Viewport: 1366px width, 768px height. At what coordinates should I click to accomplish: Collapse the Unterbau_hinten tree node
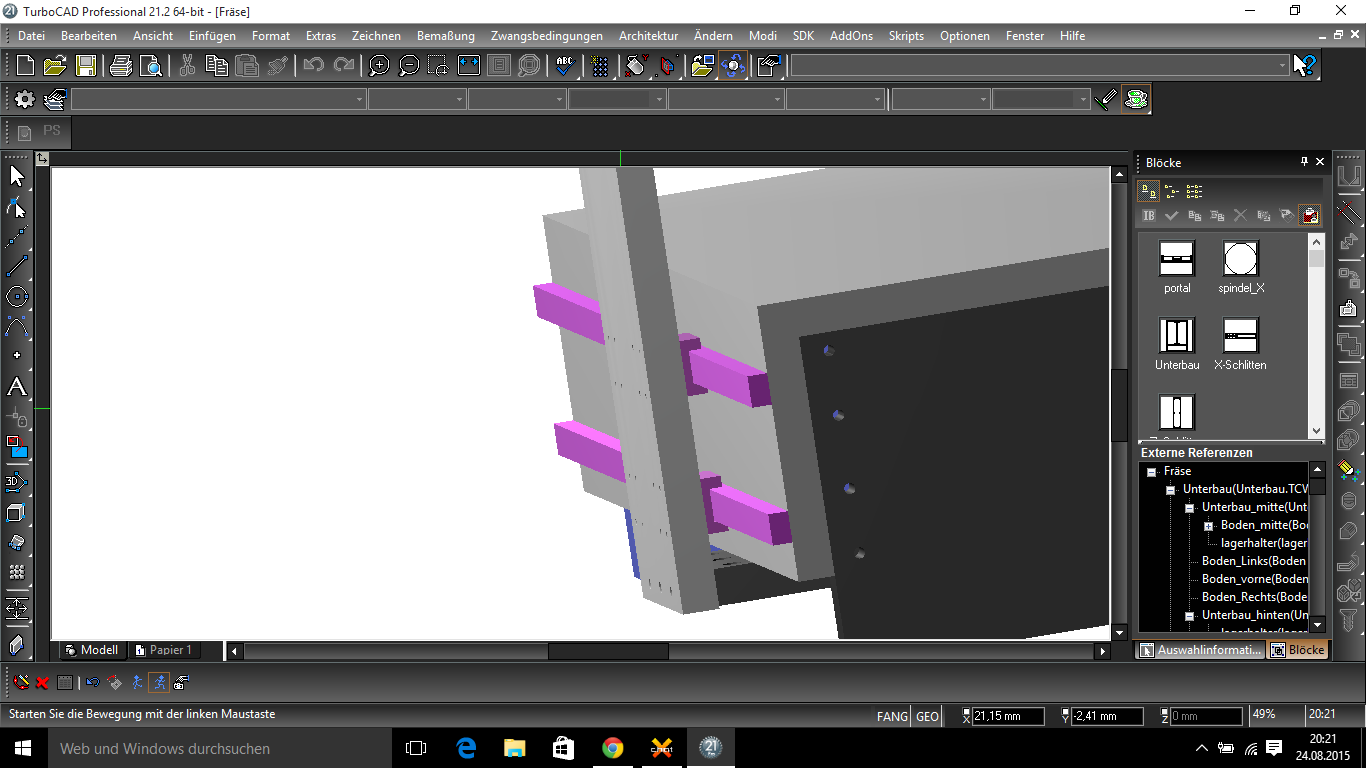(x=1189, y=616)
